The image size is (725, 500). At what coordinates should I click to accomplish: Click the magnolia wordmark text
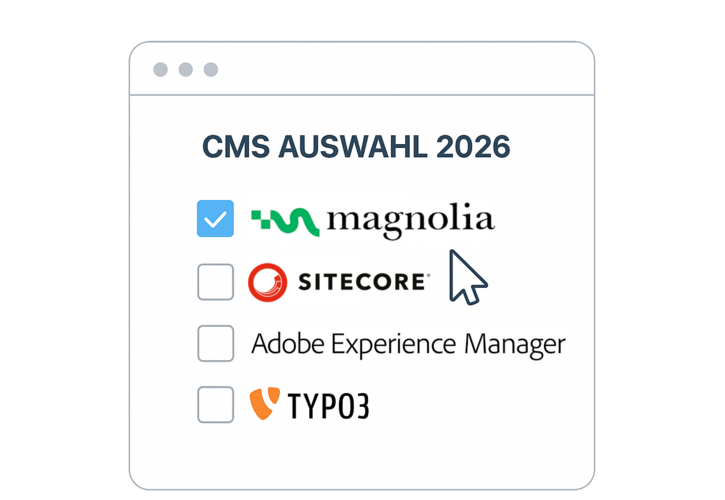click(x=410, y=220)
